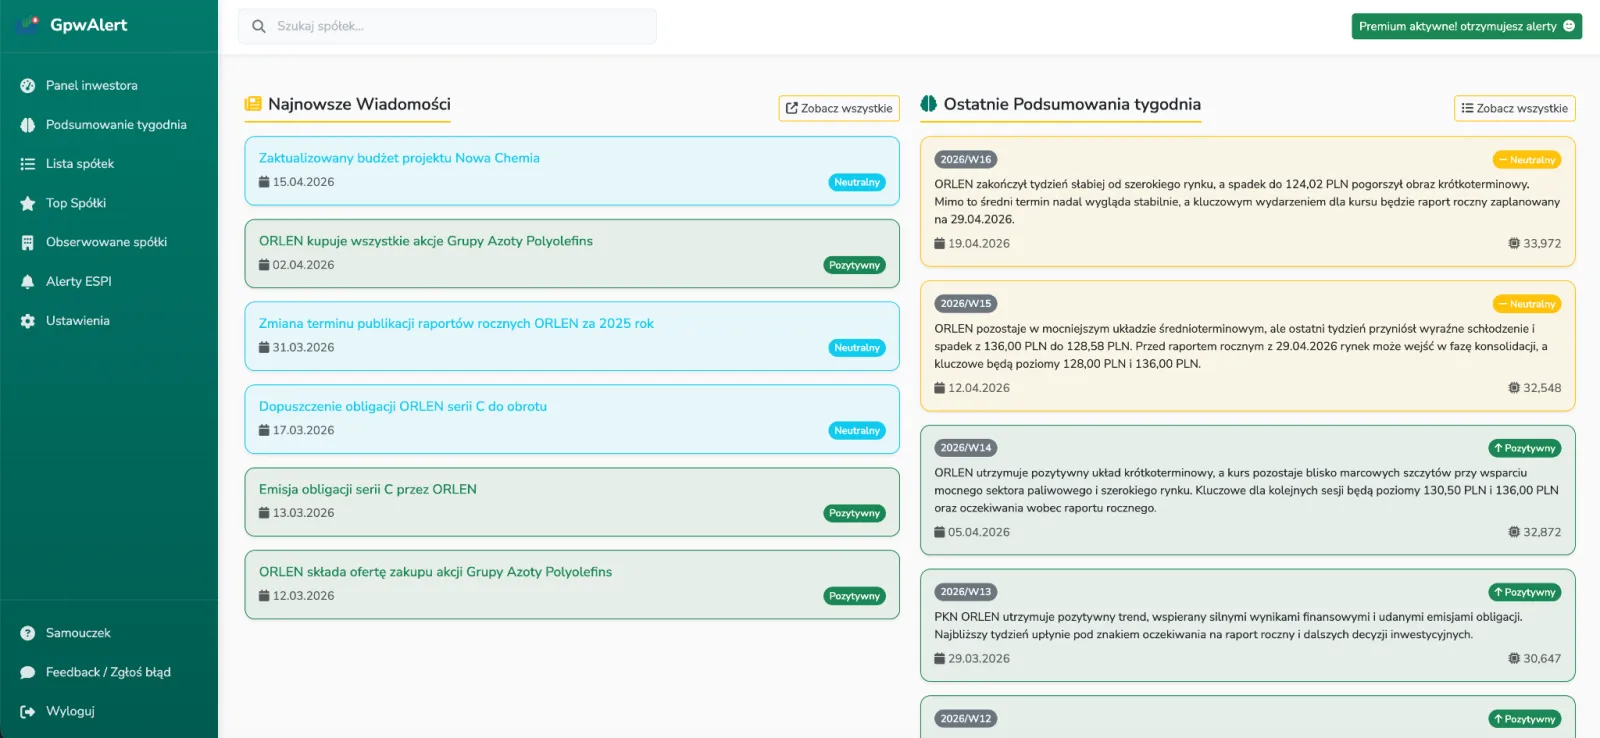The image size is (1600, 738).
Task: Click Zobacz wszystkie for Najnowsze Wiadomości
Action: (x=838, y=108)
